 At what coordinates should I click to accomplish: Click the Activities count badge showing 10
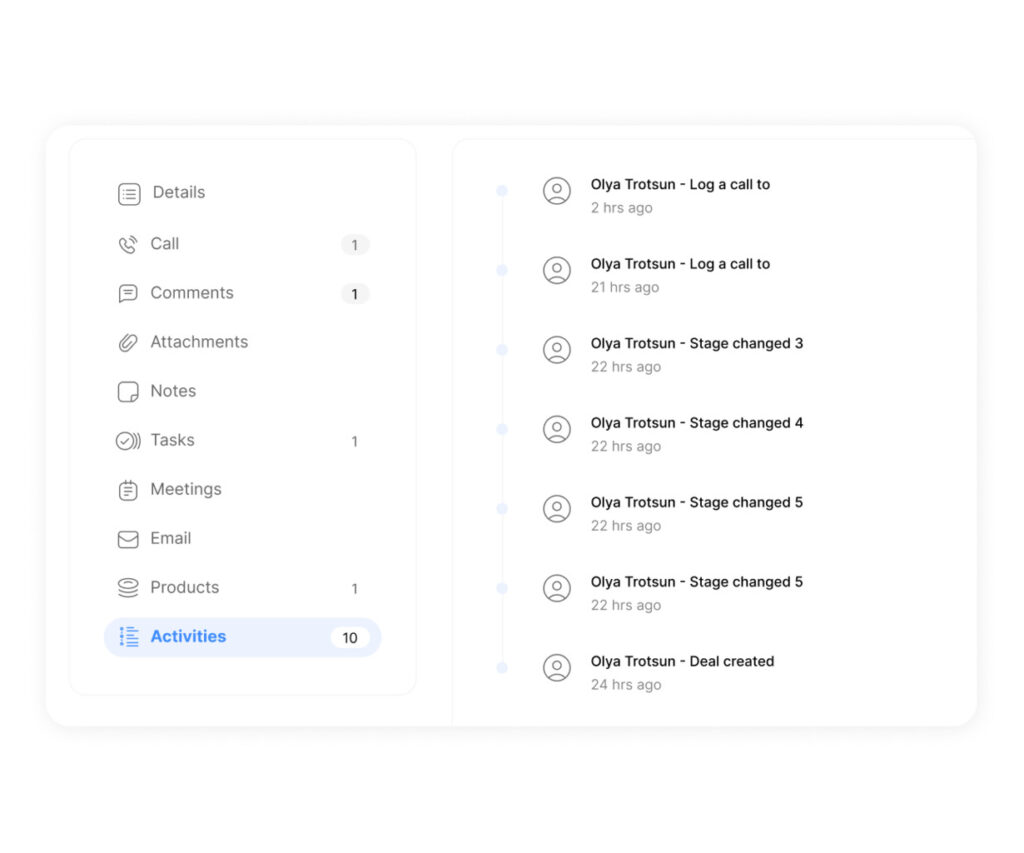(350, 638)
